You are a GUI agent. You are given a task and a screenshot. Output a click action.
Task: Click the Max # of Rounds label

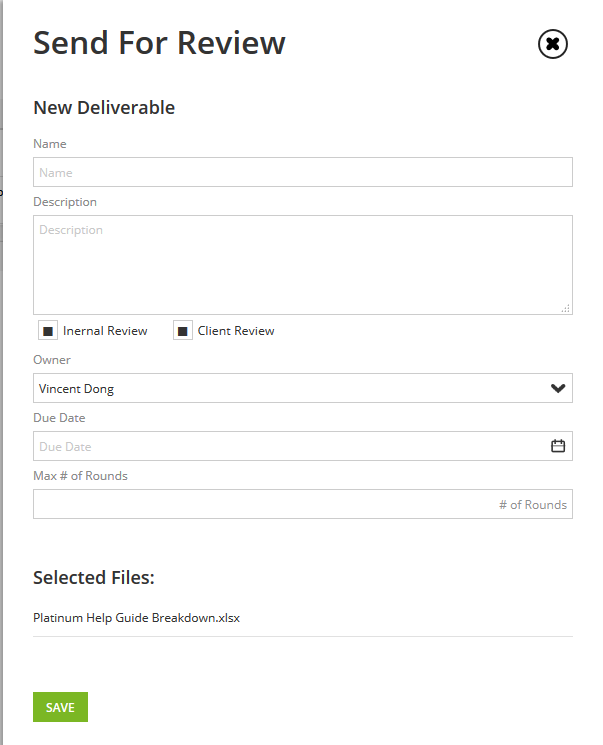(x=80, y=476)
